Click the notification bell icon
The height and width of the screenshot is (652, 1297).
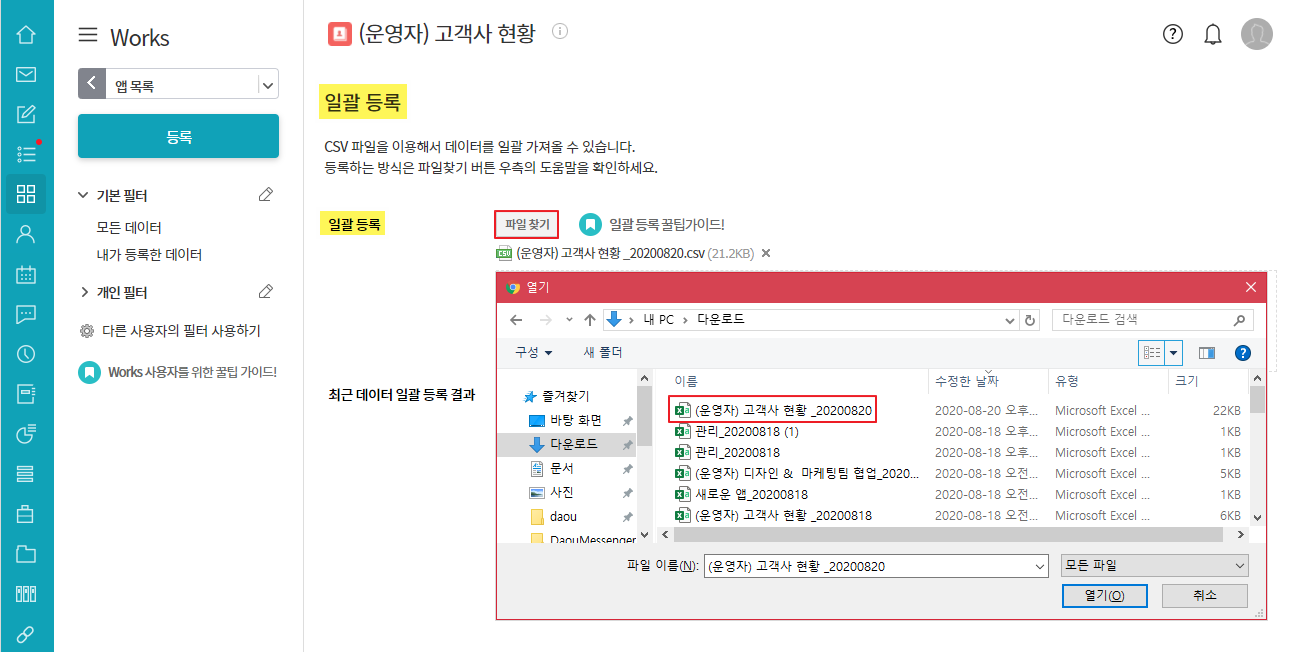click(1213, 35)
